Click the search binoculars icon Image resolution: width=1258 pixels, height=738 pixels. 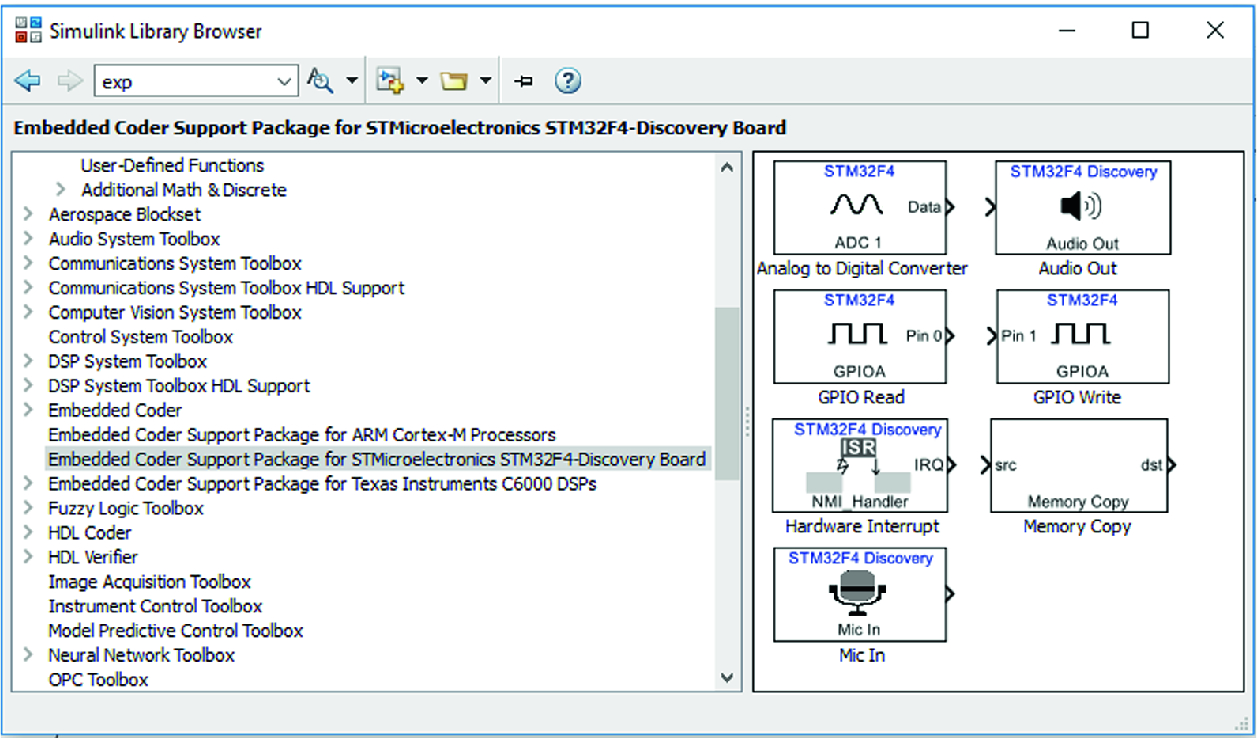[320, 81]
